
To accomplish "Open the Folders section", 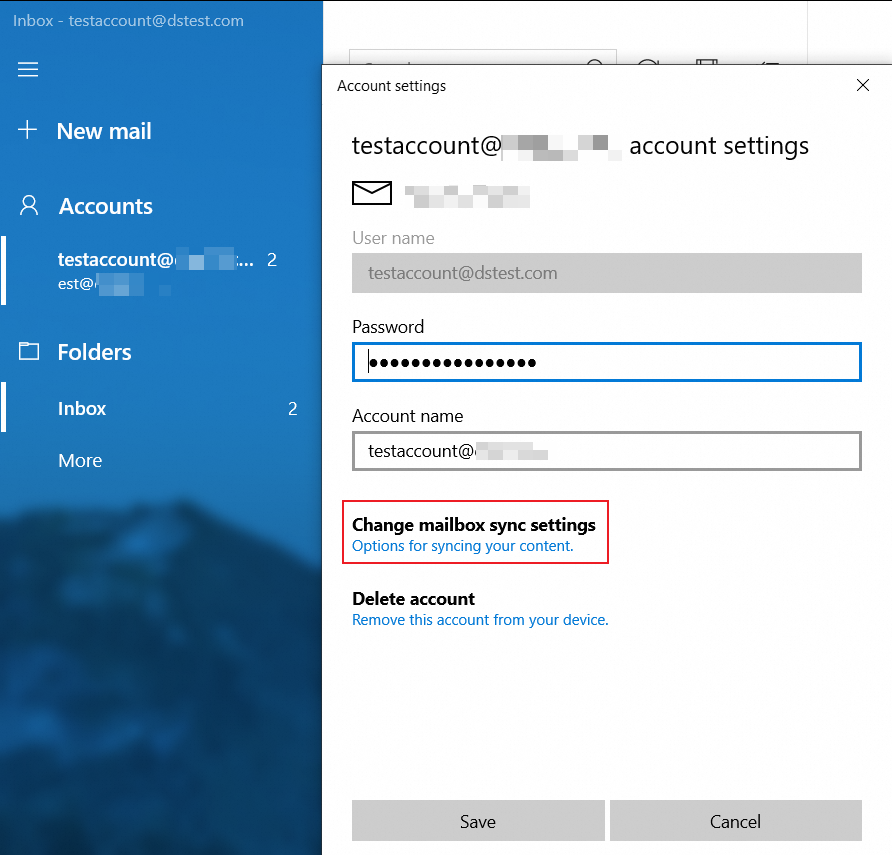I will pos(94,352).
